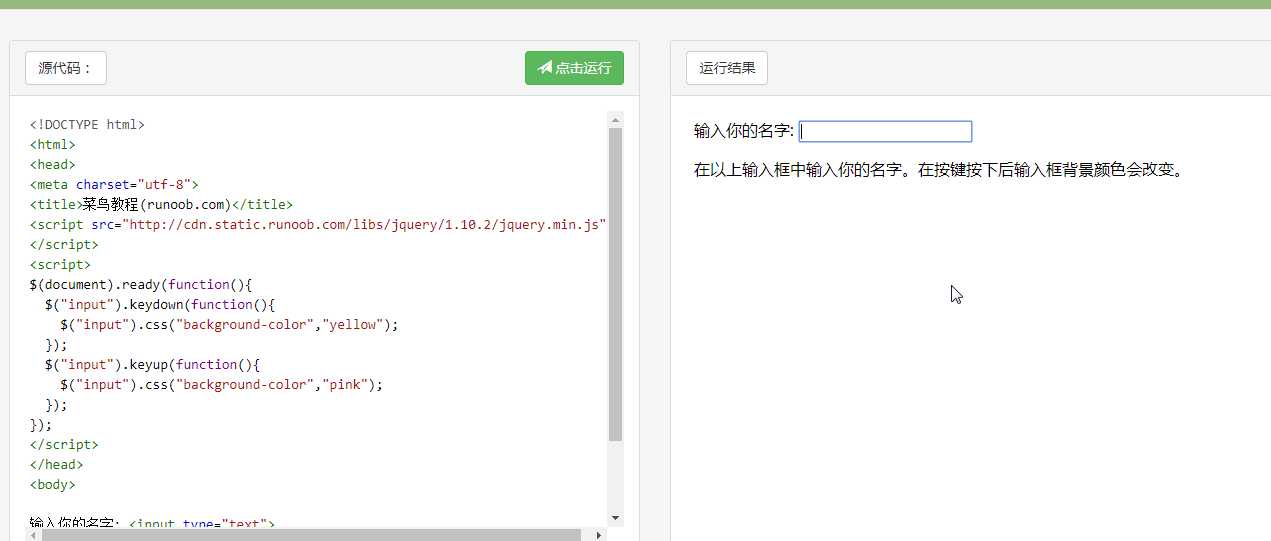Viewport: 1271px width, 541px height.
Task: Click the paper plane icon on run button
Action: click(545, 68)
